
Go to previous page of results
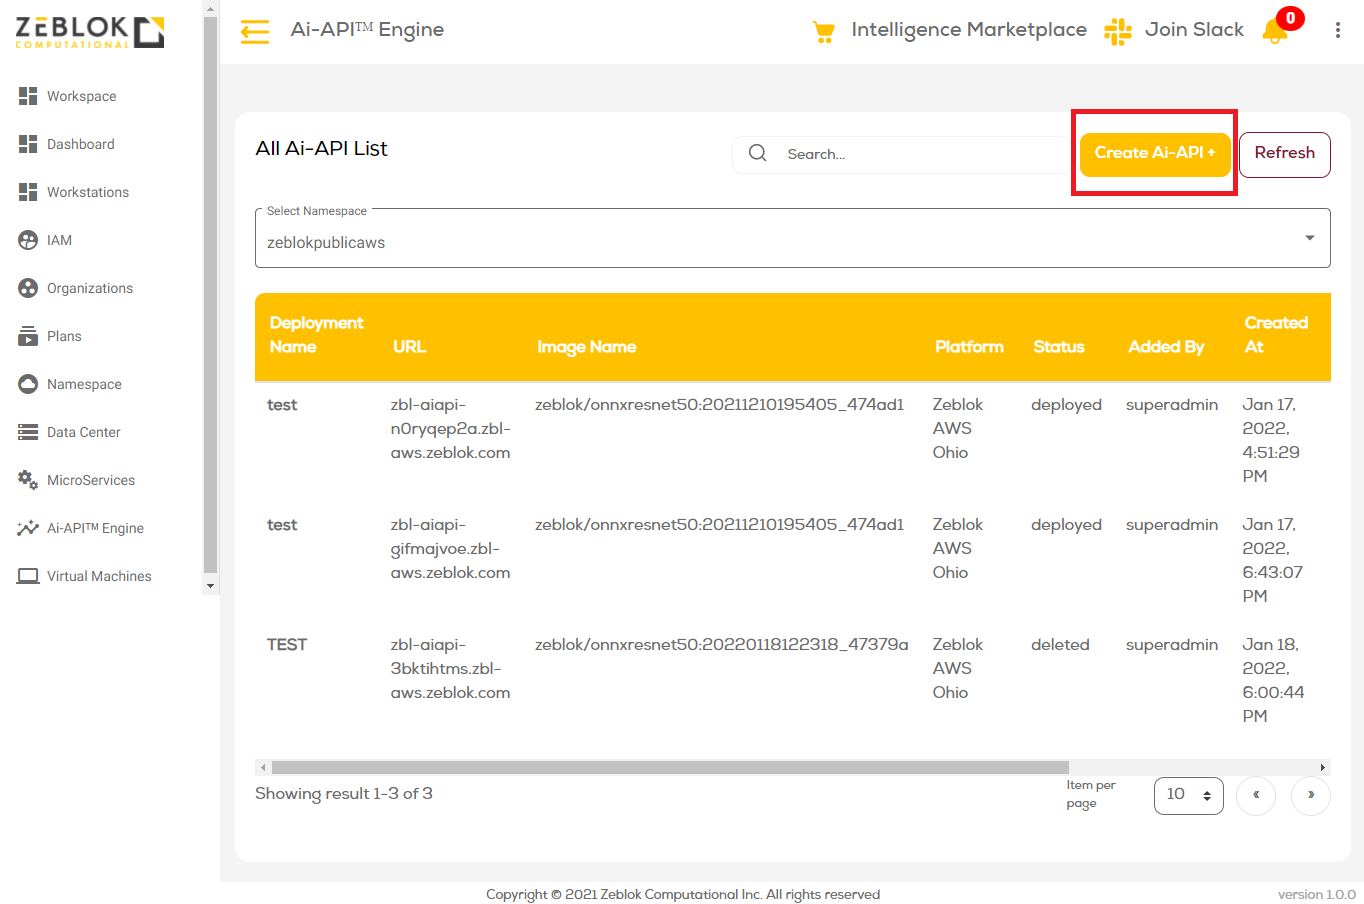pos(1255,795)
